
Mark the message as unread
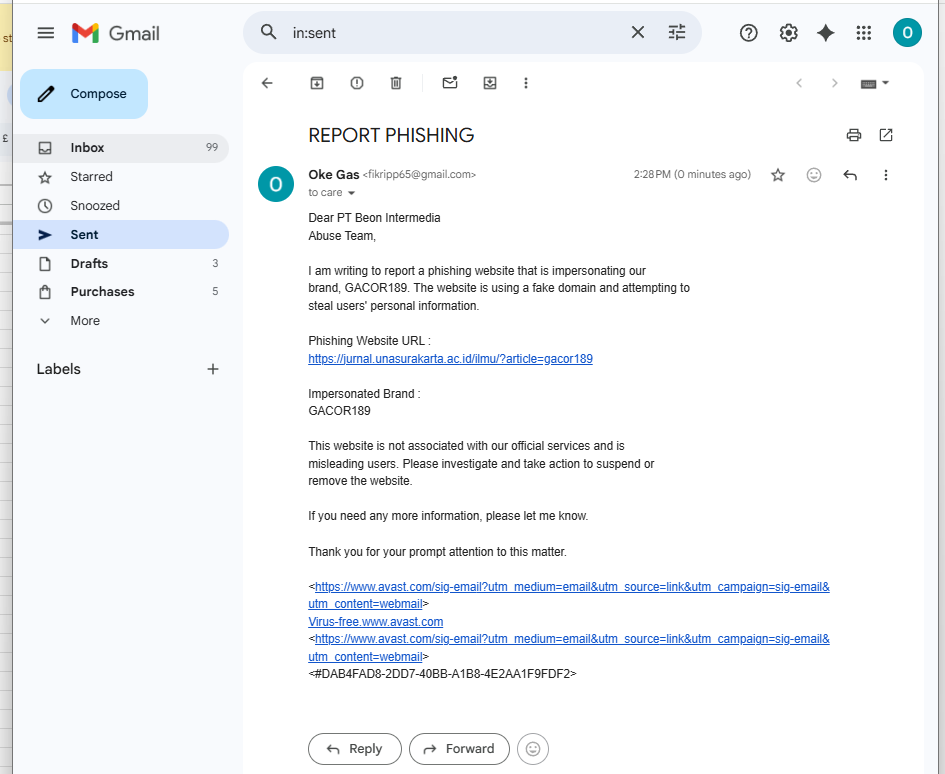click(x=450, y=83)
